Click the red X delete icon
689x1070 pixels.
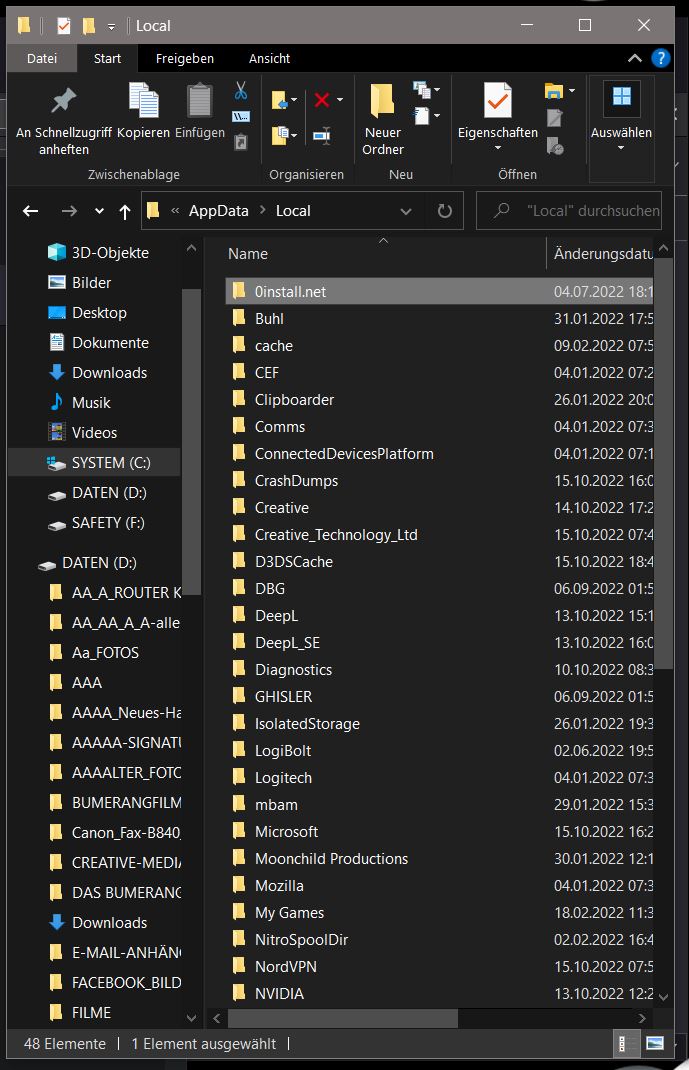click(322, 100)
